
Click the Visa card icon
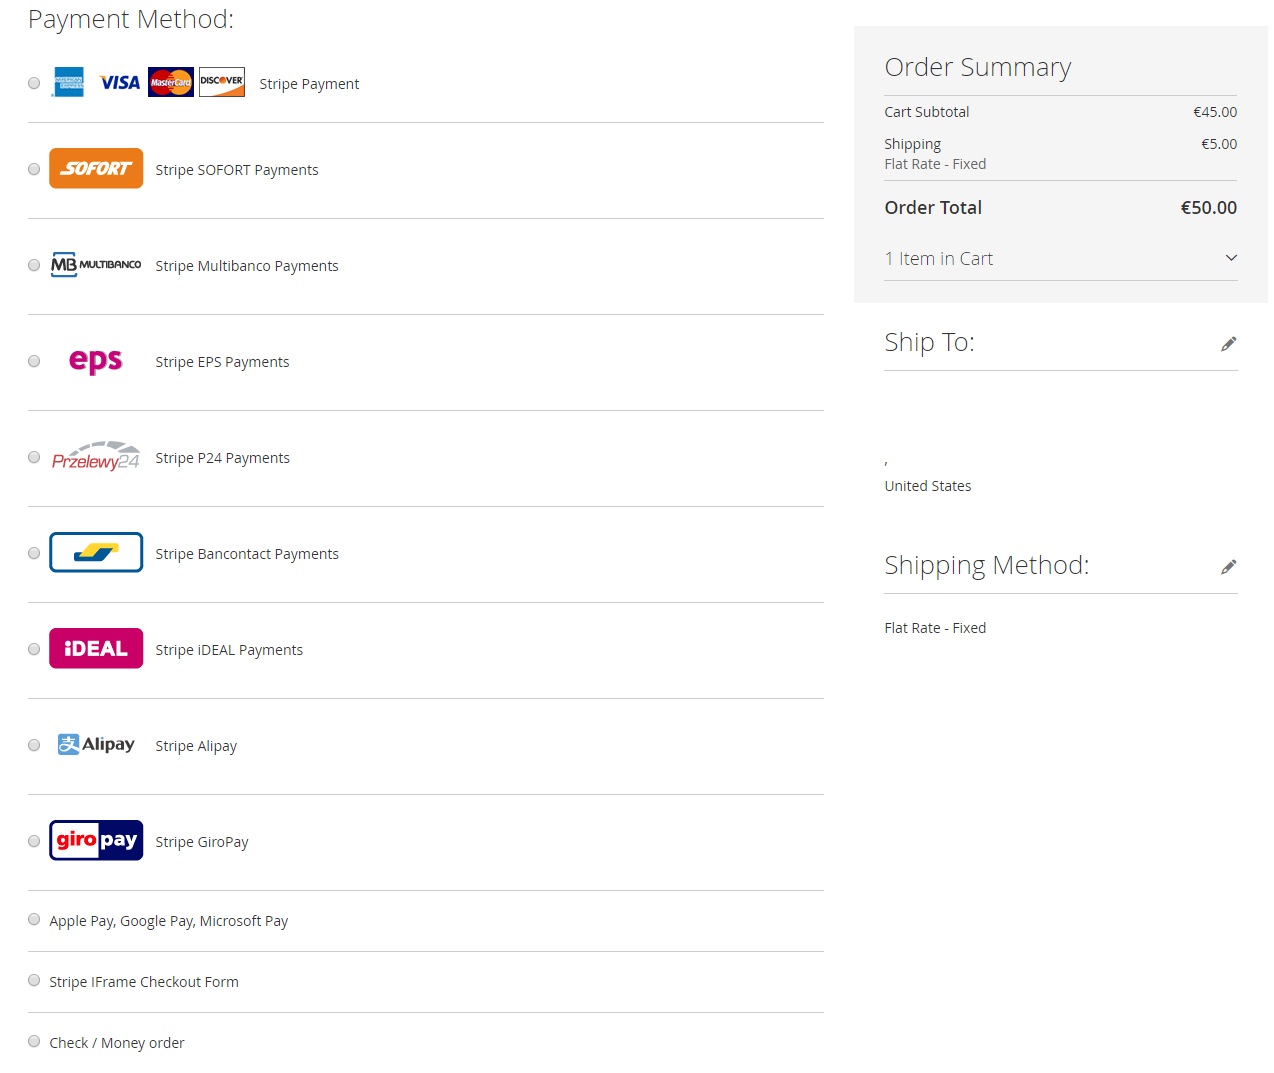(x=119, y=82)
